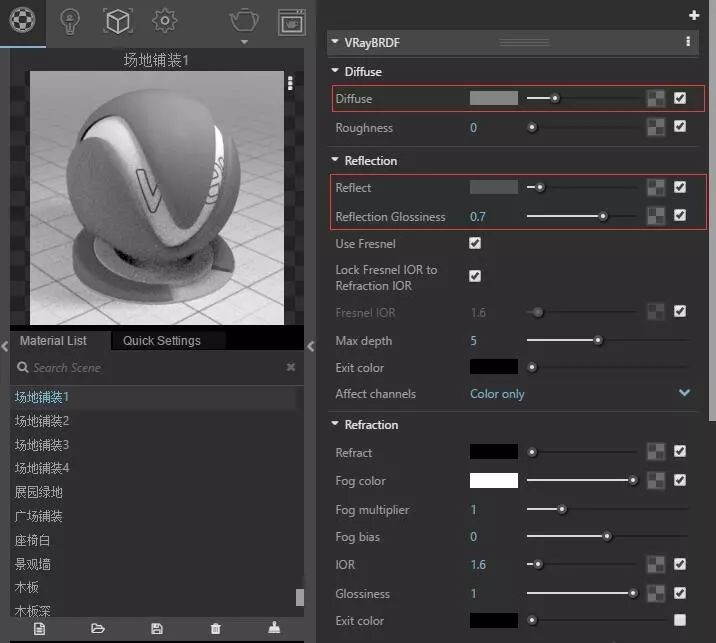
Task: Enable the refraction Exit color checkbox
Action: 680,620
